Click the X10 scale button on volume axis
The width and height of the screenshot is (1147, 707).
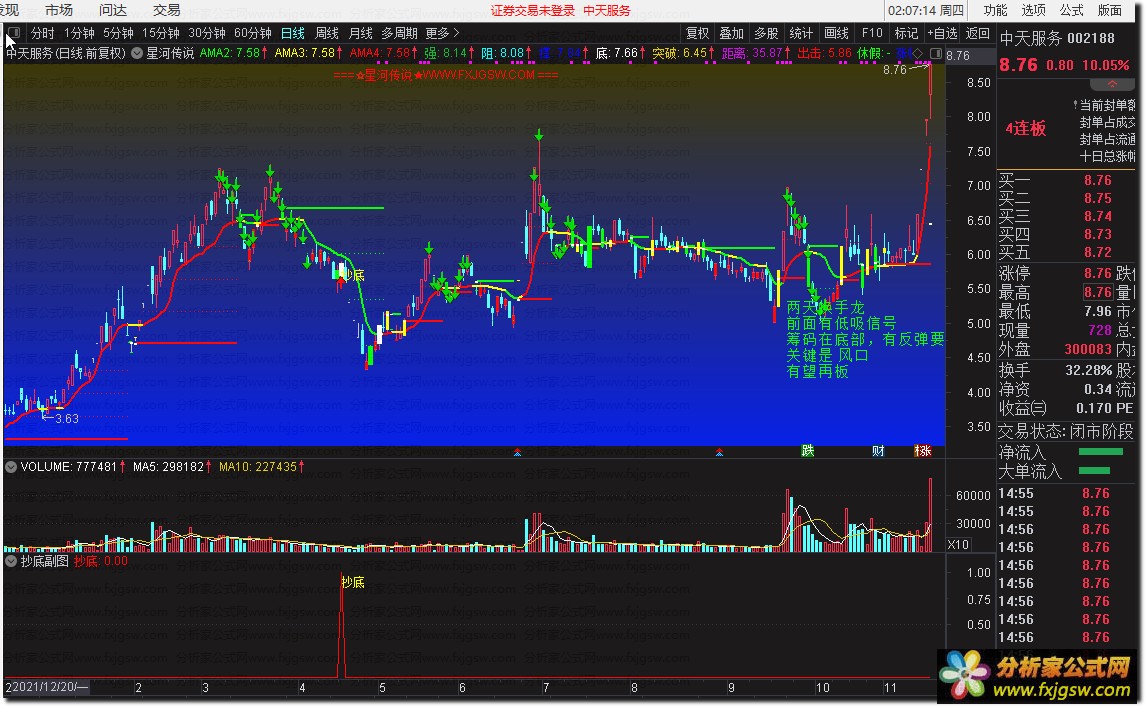(x=958, y=545)
